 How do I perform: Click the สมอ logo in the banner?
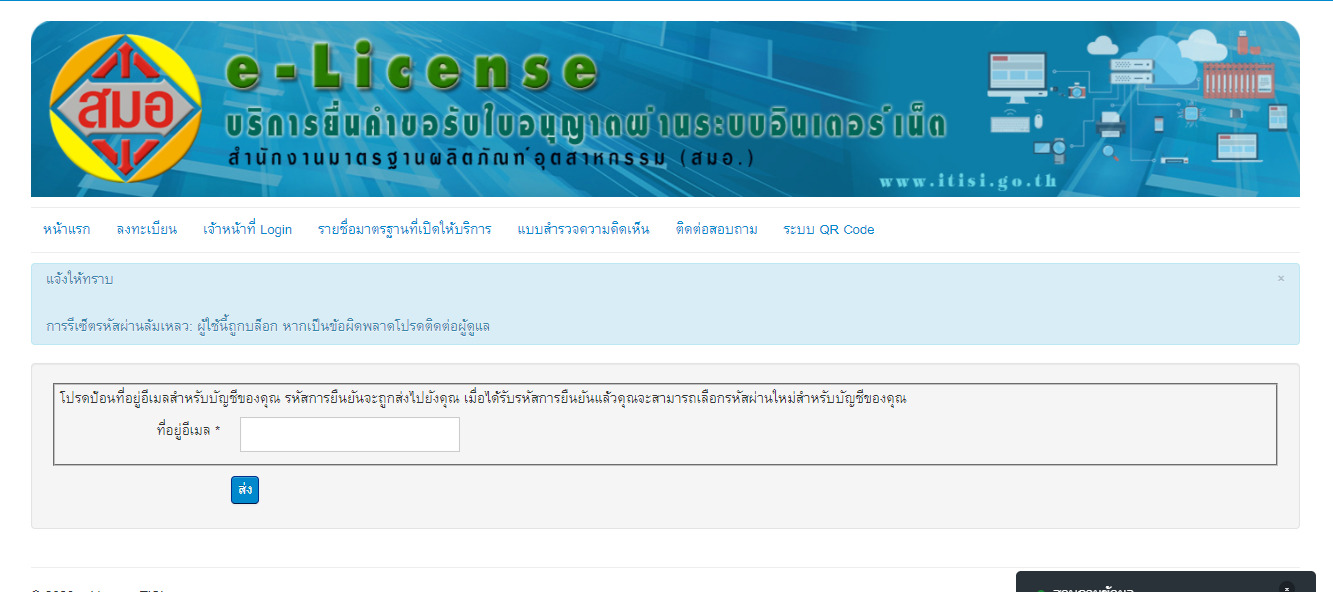[x=125, y=109]
